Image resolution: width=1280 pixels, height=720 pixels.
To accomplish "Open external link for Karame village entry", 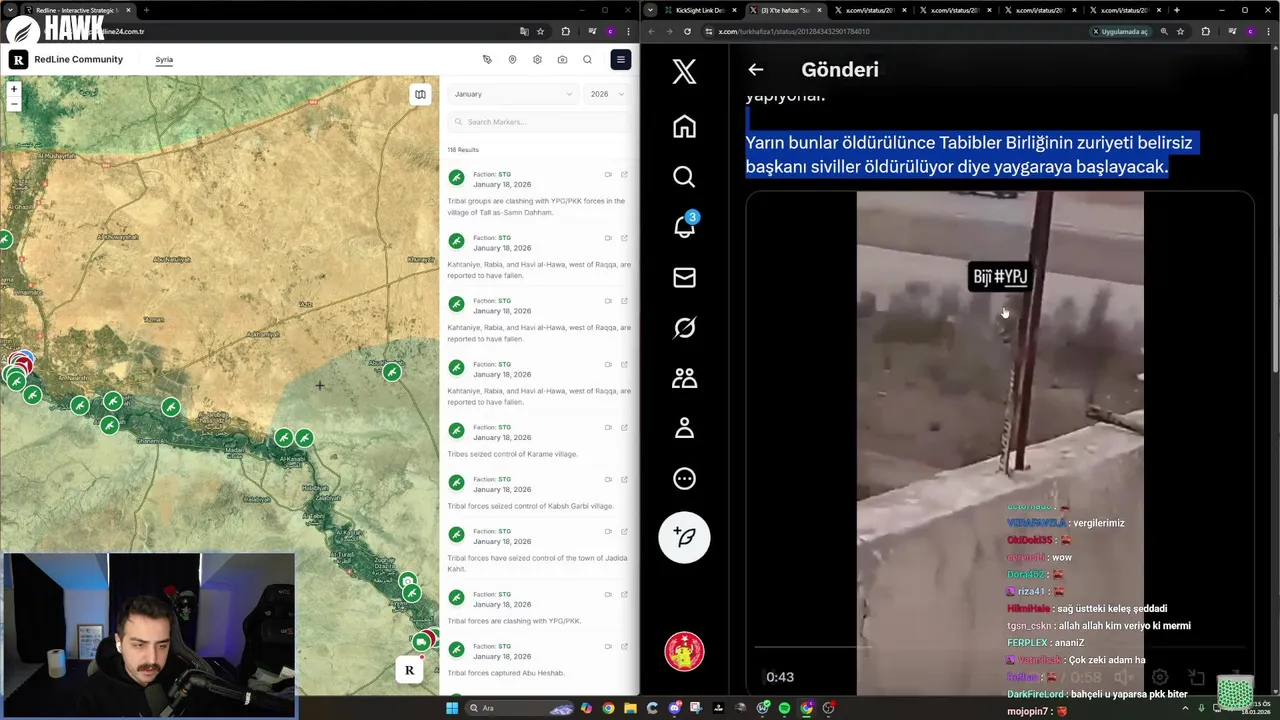I will (x=624, y=427).
